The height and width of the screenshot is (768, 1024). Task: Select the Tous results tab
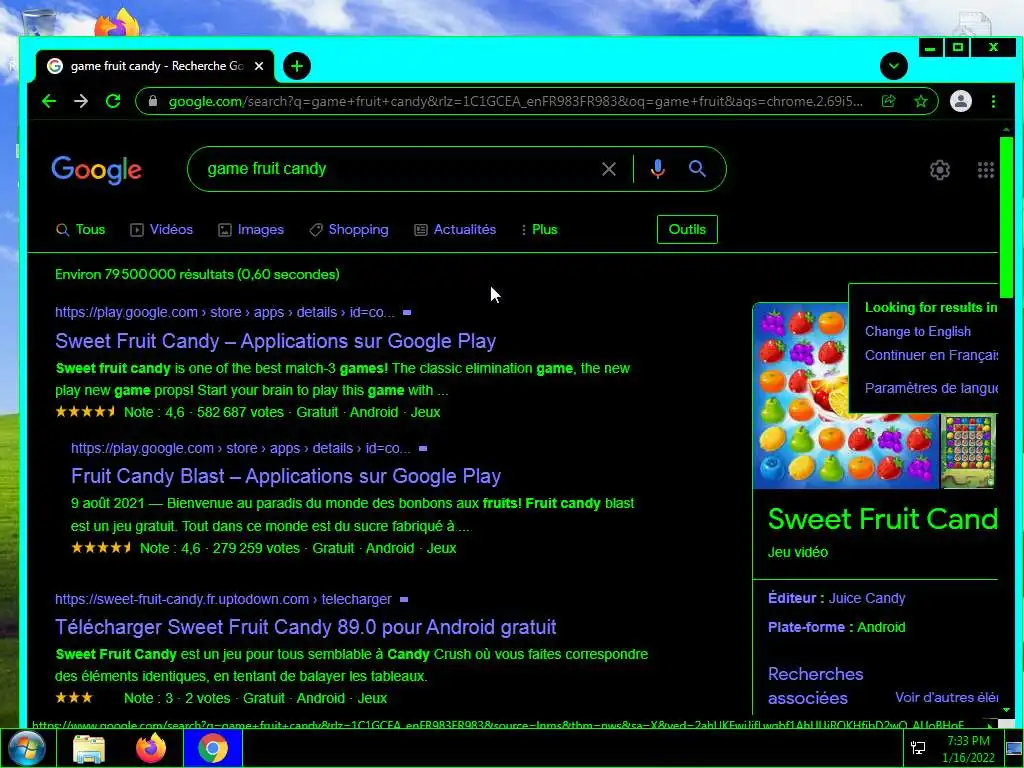pos(80,229)
